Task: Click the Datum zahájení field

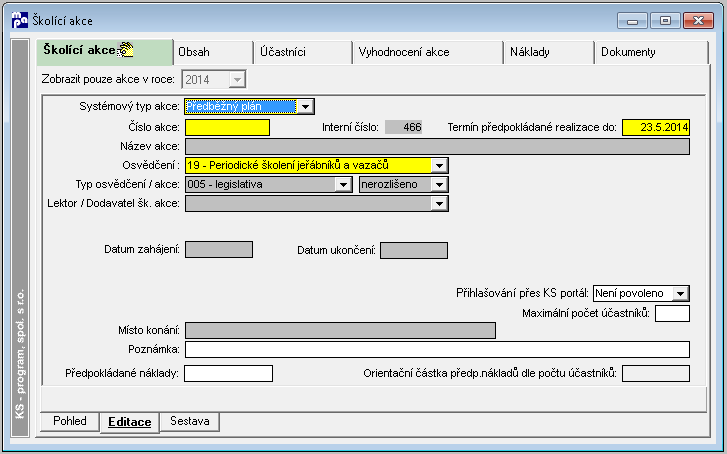Action: coord(219,249)
